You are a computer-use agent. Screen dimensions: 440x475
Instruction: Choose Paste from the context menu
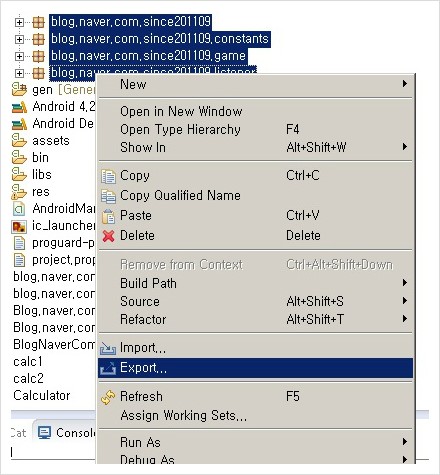coord(255,216)
